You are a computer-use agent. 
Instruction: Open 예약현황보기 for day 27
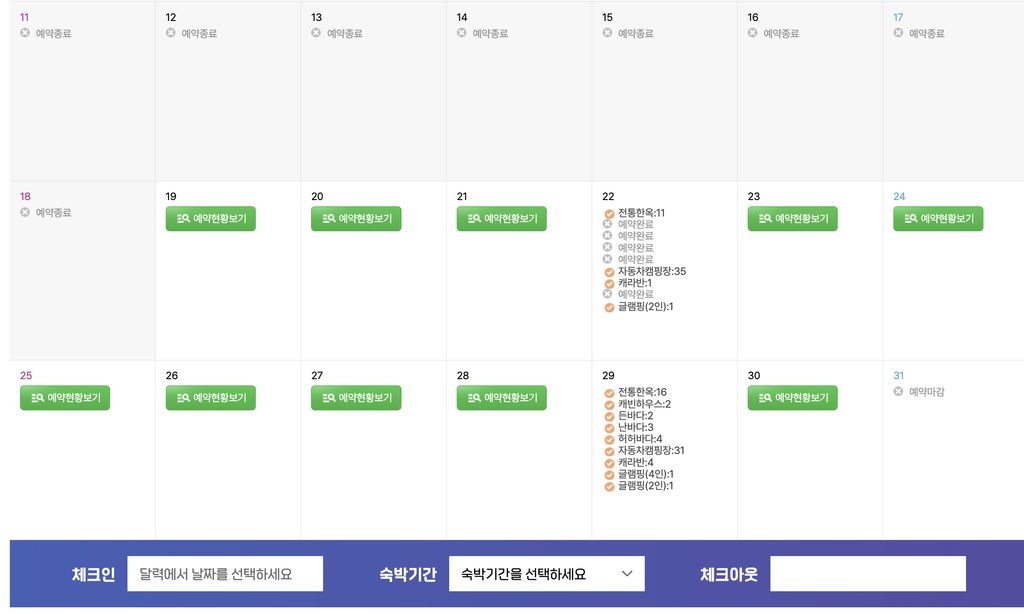(x=356, y=398)
